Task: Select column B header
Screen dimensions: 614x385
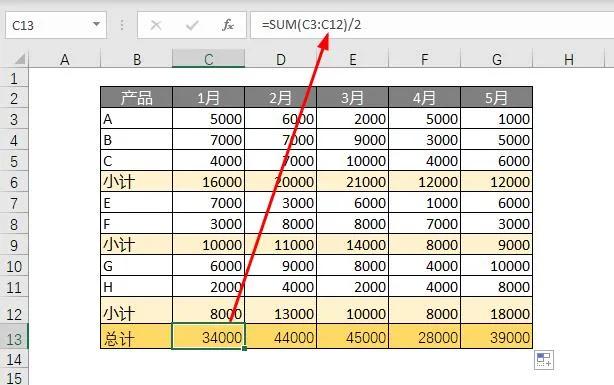Action: 137,59
